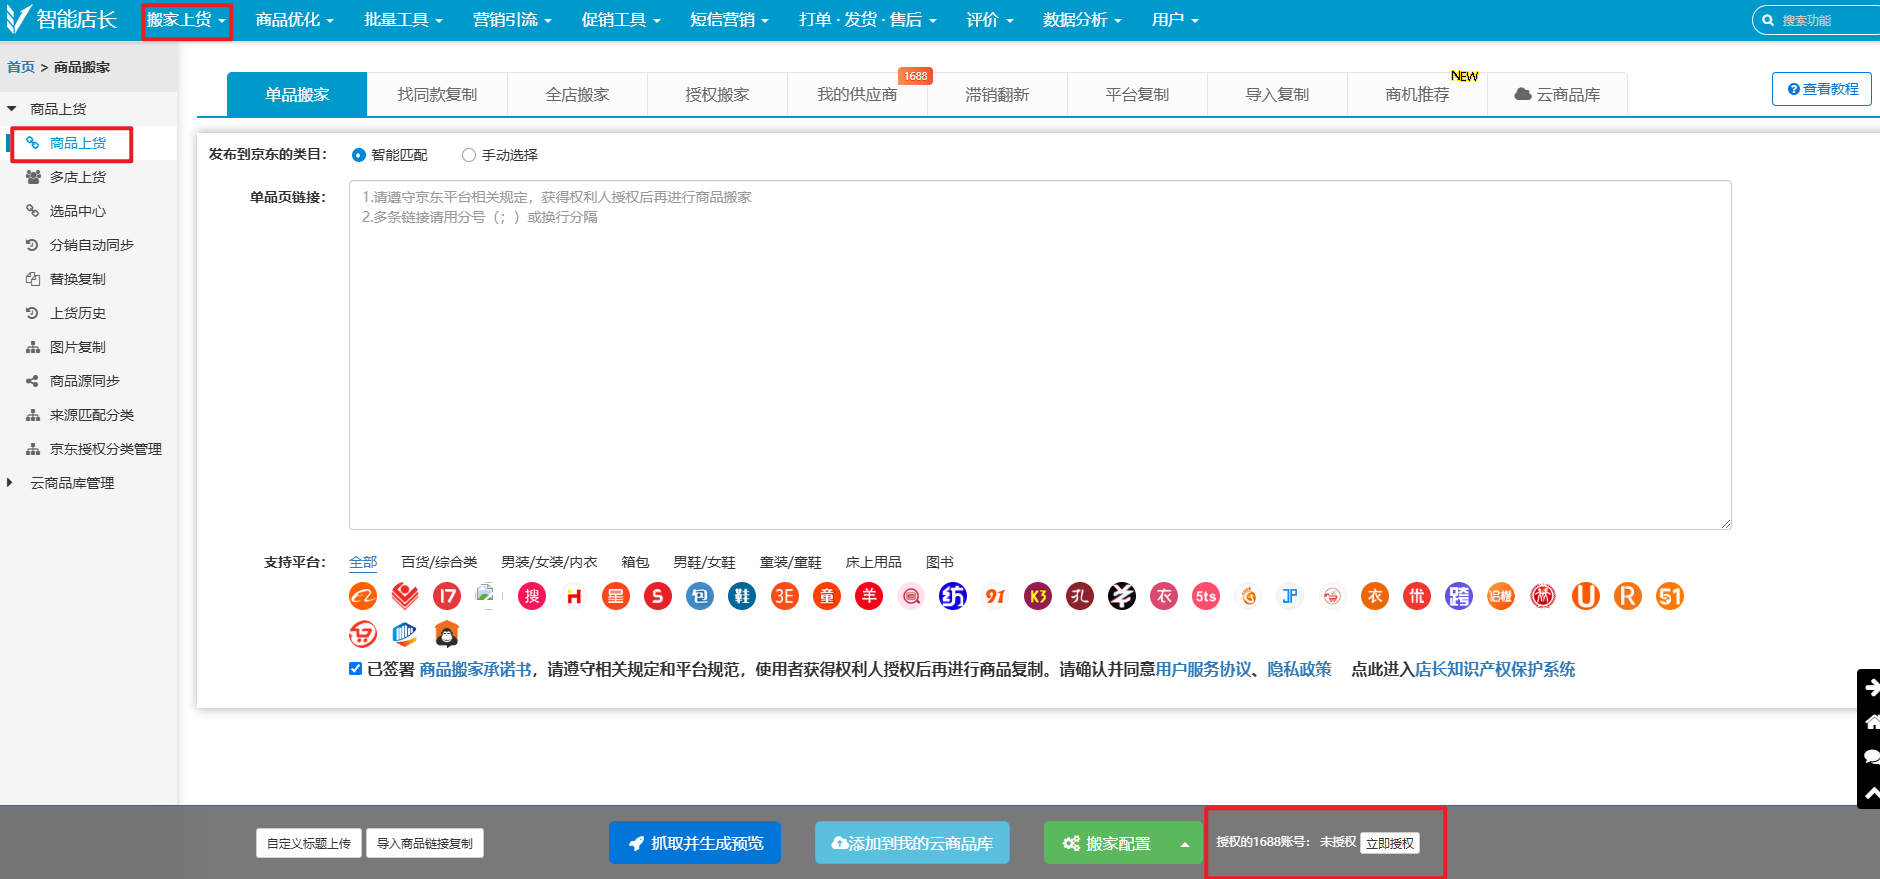
Task: Expand the 云商品库管理 sidebar section
Action: click(72, 483)
